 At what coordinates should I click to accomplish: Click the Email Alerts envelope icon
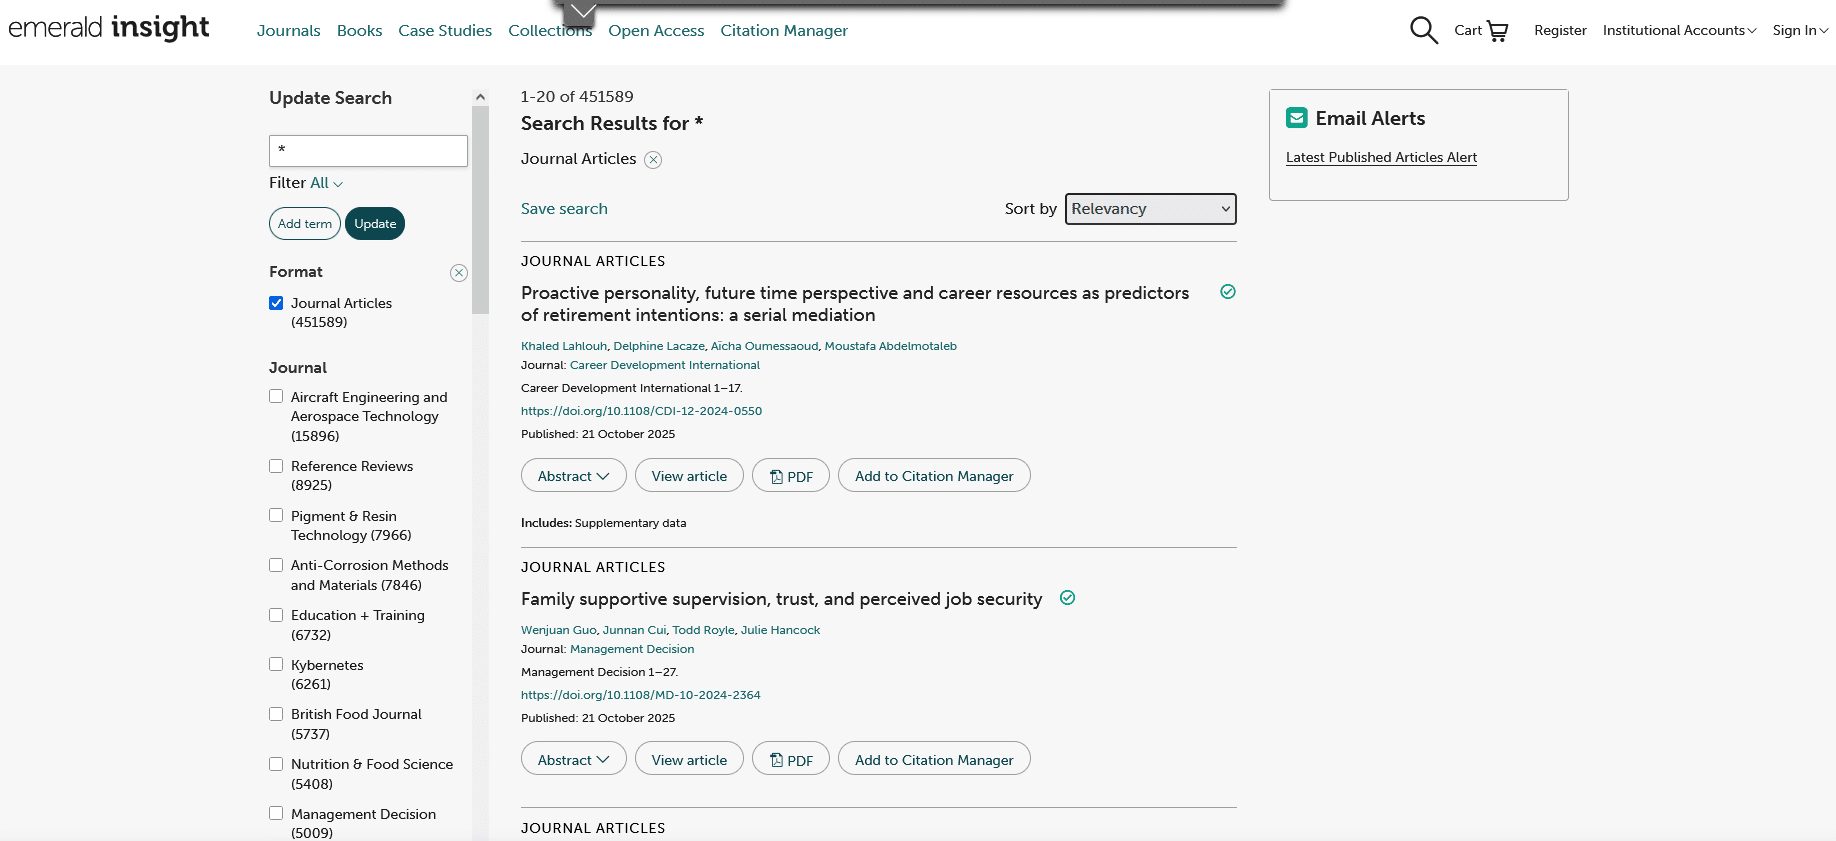coord(1296,118)
